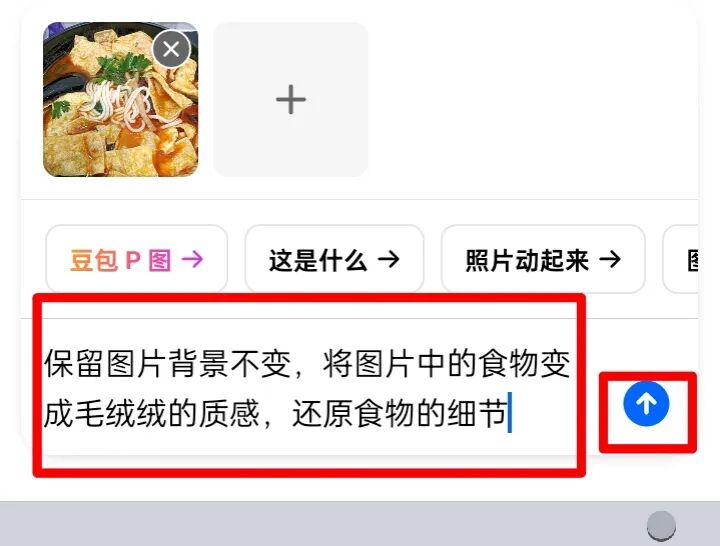Click the white X on the thumbnail
The height and width of the screenshot is (546, 720).
(x=171, y=49)
